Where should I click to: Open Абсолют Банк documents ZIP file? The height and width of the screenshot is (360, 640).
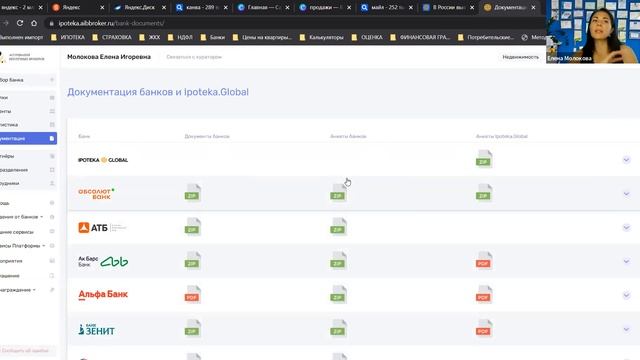coord(193,193)
